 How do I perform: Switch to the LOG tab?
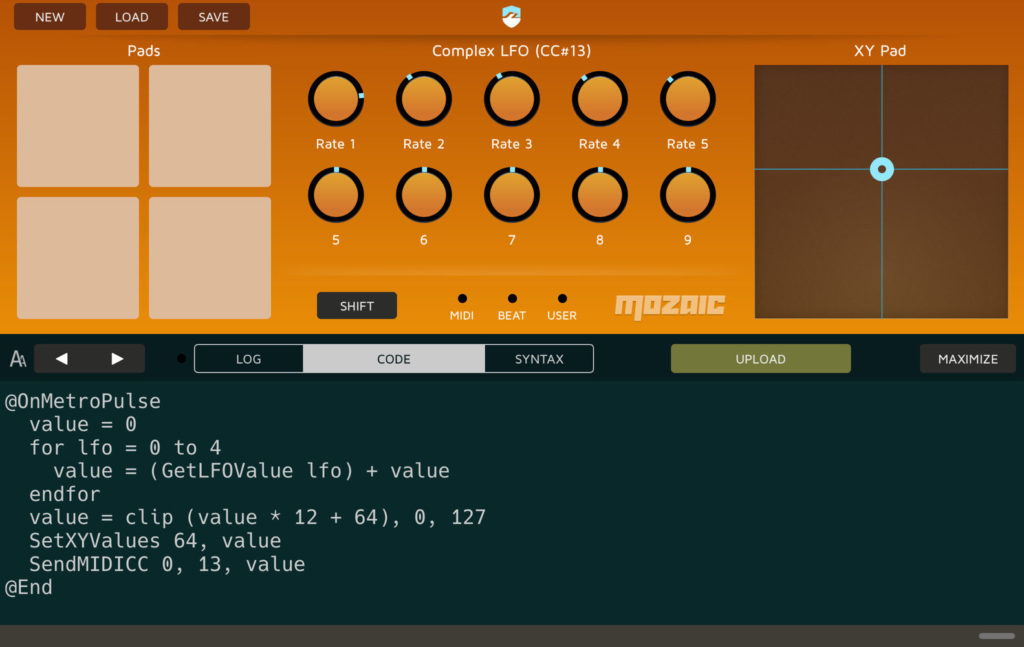tap(248, 358)
